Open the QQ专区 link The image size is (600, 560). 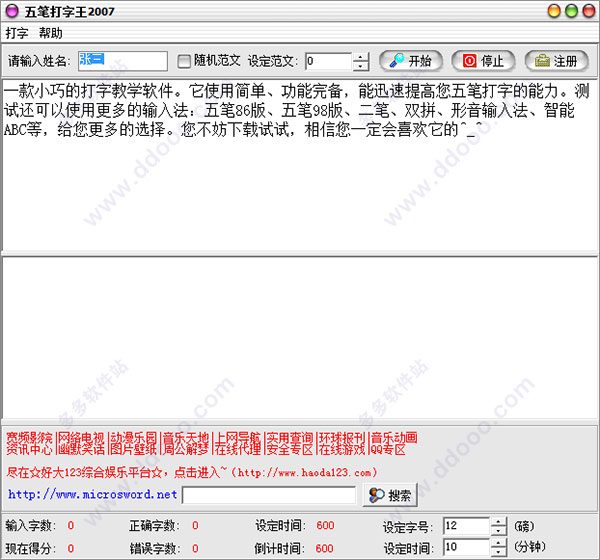[x=388, y=449]
